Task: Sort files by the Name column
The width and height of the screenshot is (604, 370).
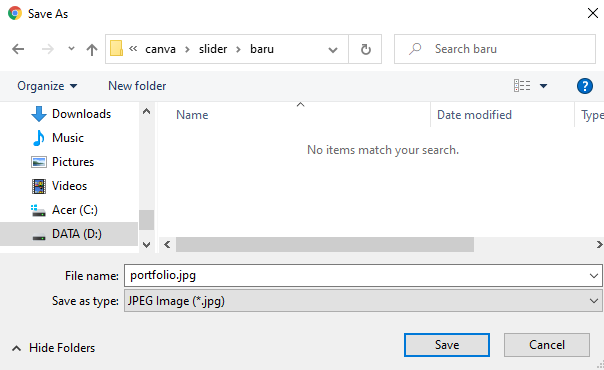Action: 192,115
